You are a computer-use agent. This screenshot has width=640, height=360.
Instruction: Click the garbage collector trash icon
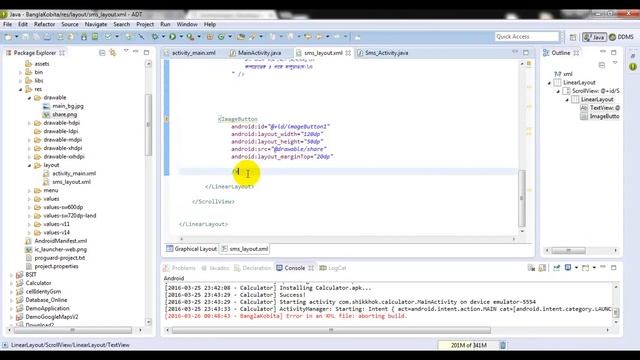coord(502,345)
